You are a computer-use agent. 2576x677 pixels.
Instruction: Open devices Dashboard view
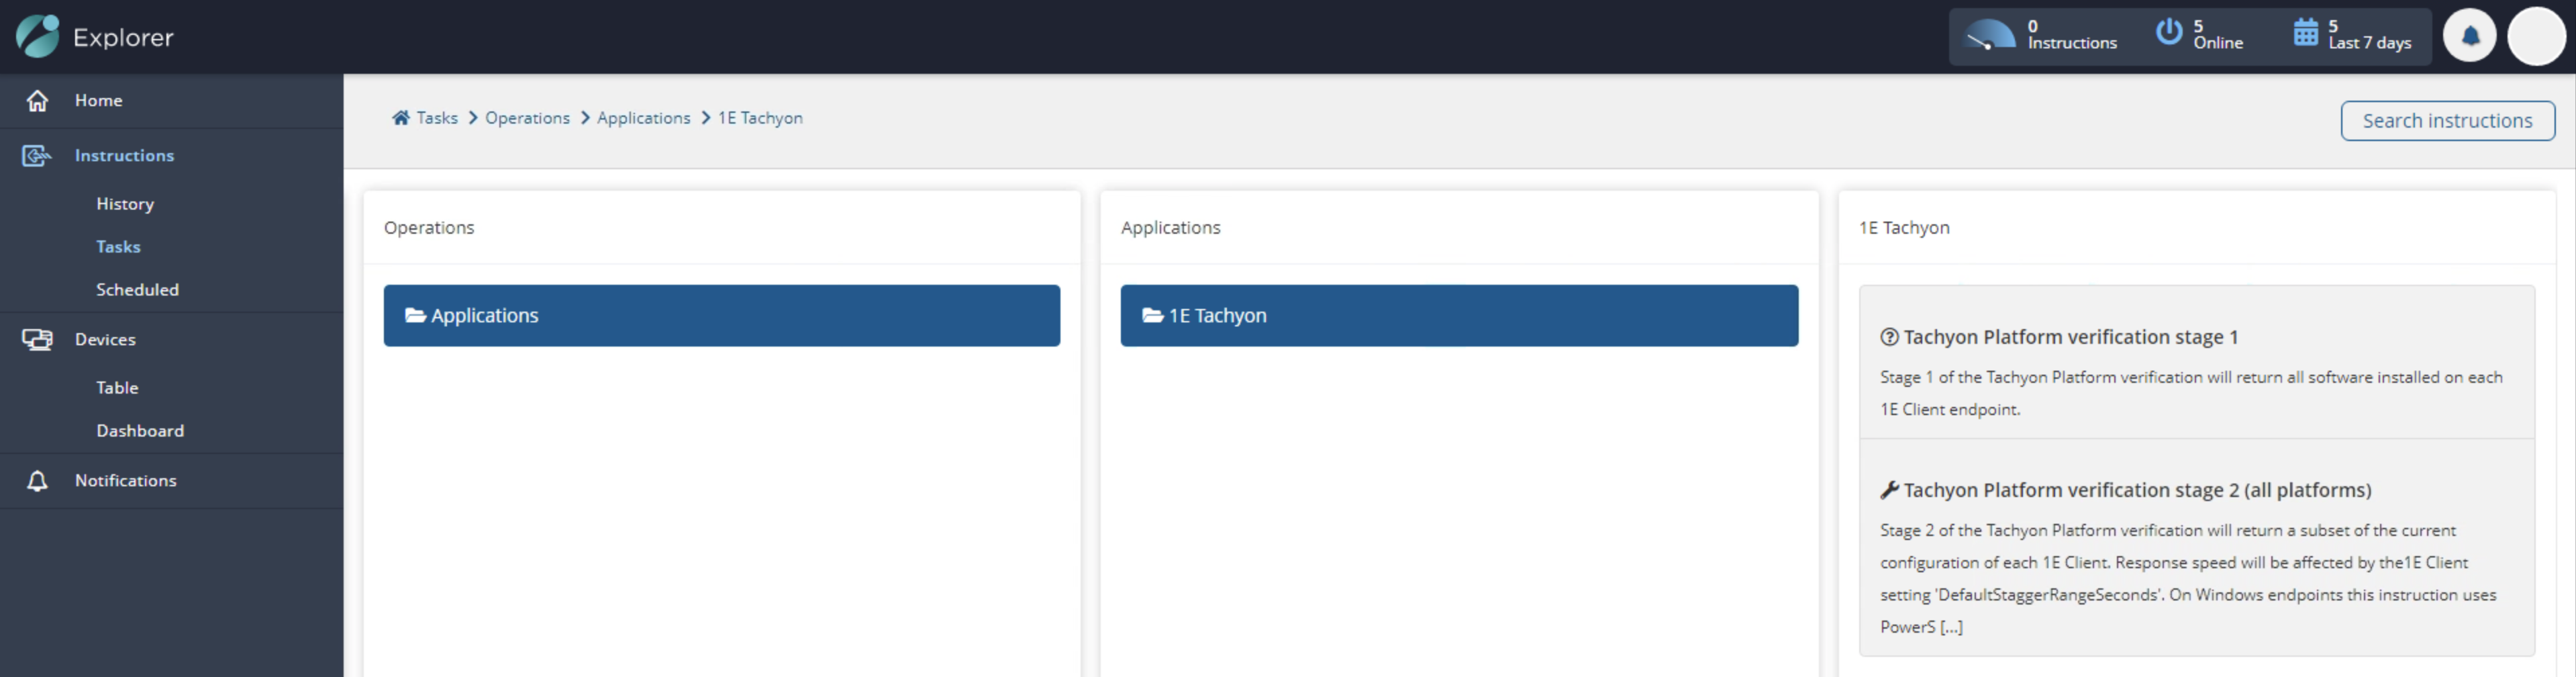140,430
